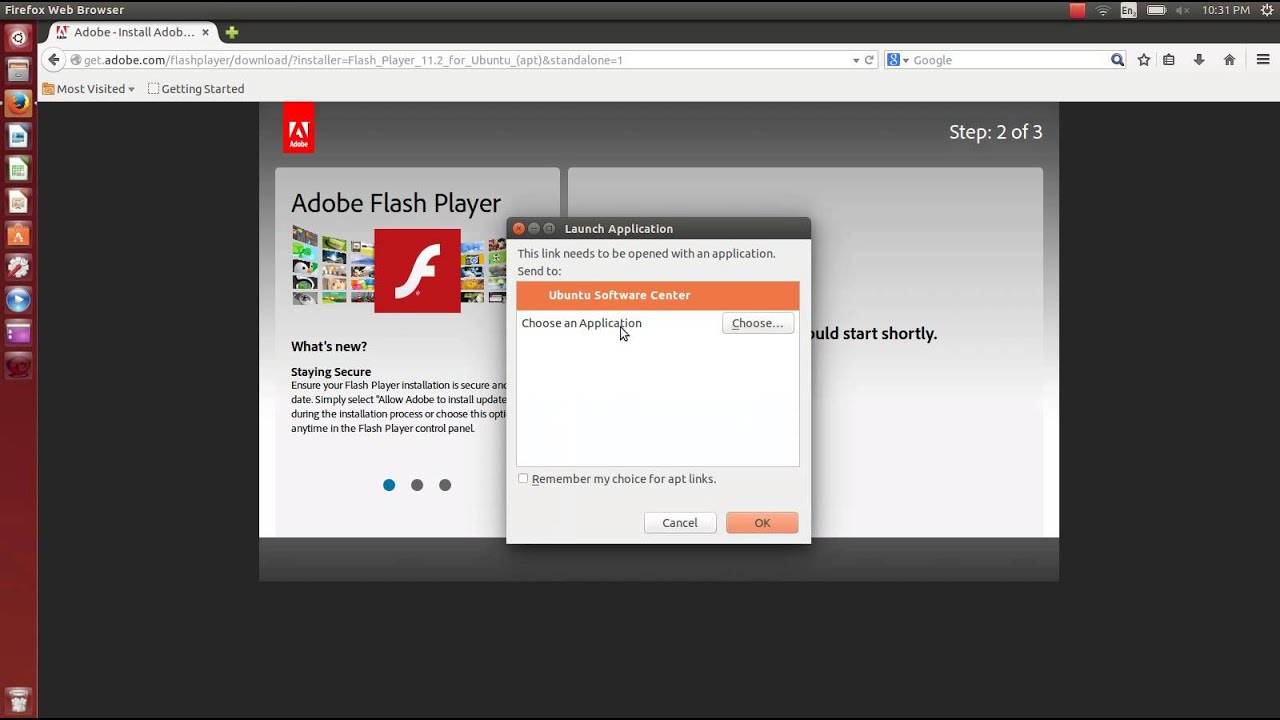This screenshot has width=1280, height=720.
Task: Click OK in Launch Application dialog
Action: pos(762,523)
